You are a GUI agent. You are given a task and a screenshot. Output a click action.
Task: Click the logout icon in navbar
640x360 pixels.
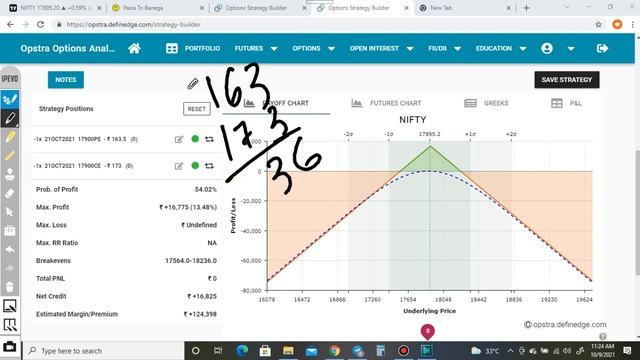click(602, 49)
